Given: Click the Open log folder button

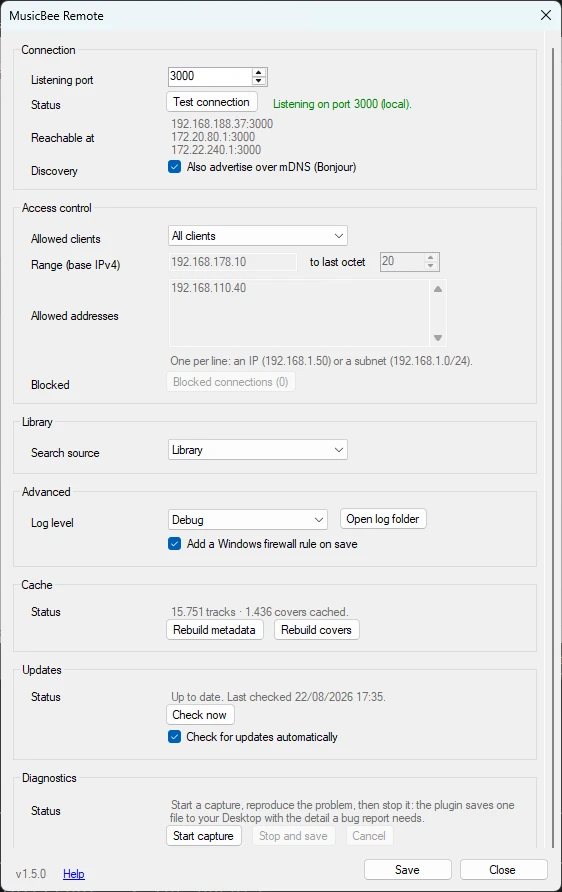Looking at the screenshot, I should 383,519.
